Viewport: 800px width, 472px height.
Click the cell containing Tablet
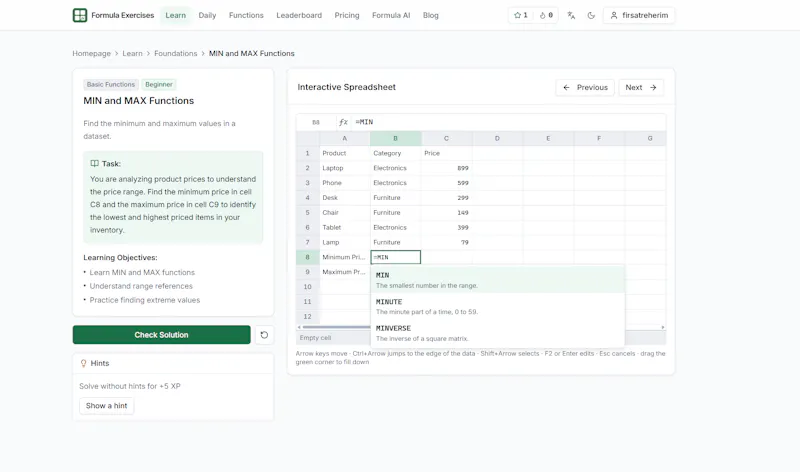[345, 228]
